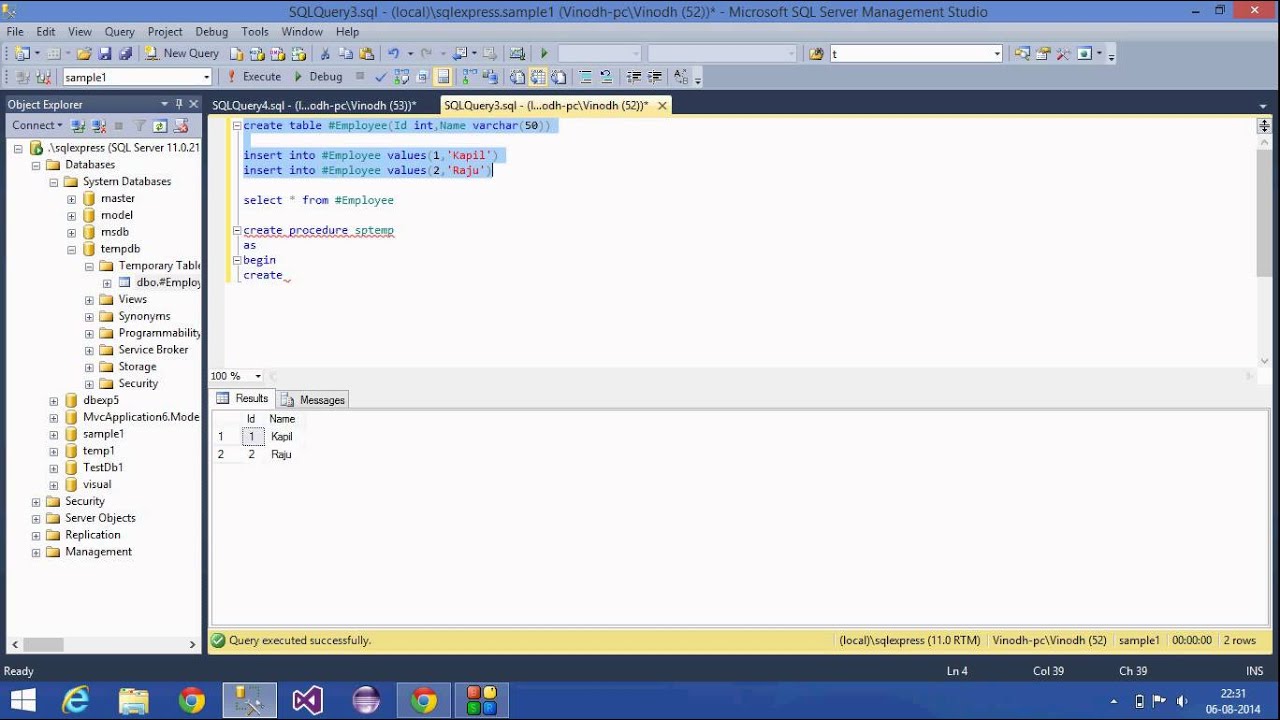Select the Results tab
The height and width of the screenshot is (720, 1280).
click(243, 398)
